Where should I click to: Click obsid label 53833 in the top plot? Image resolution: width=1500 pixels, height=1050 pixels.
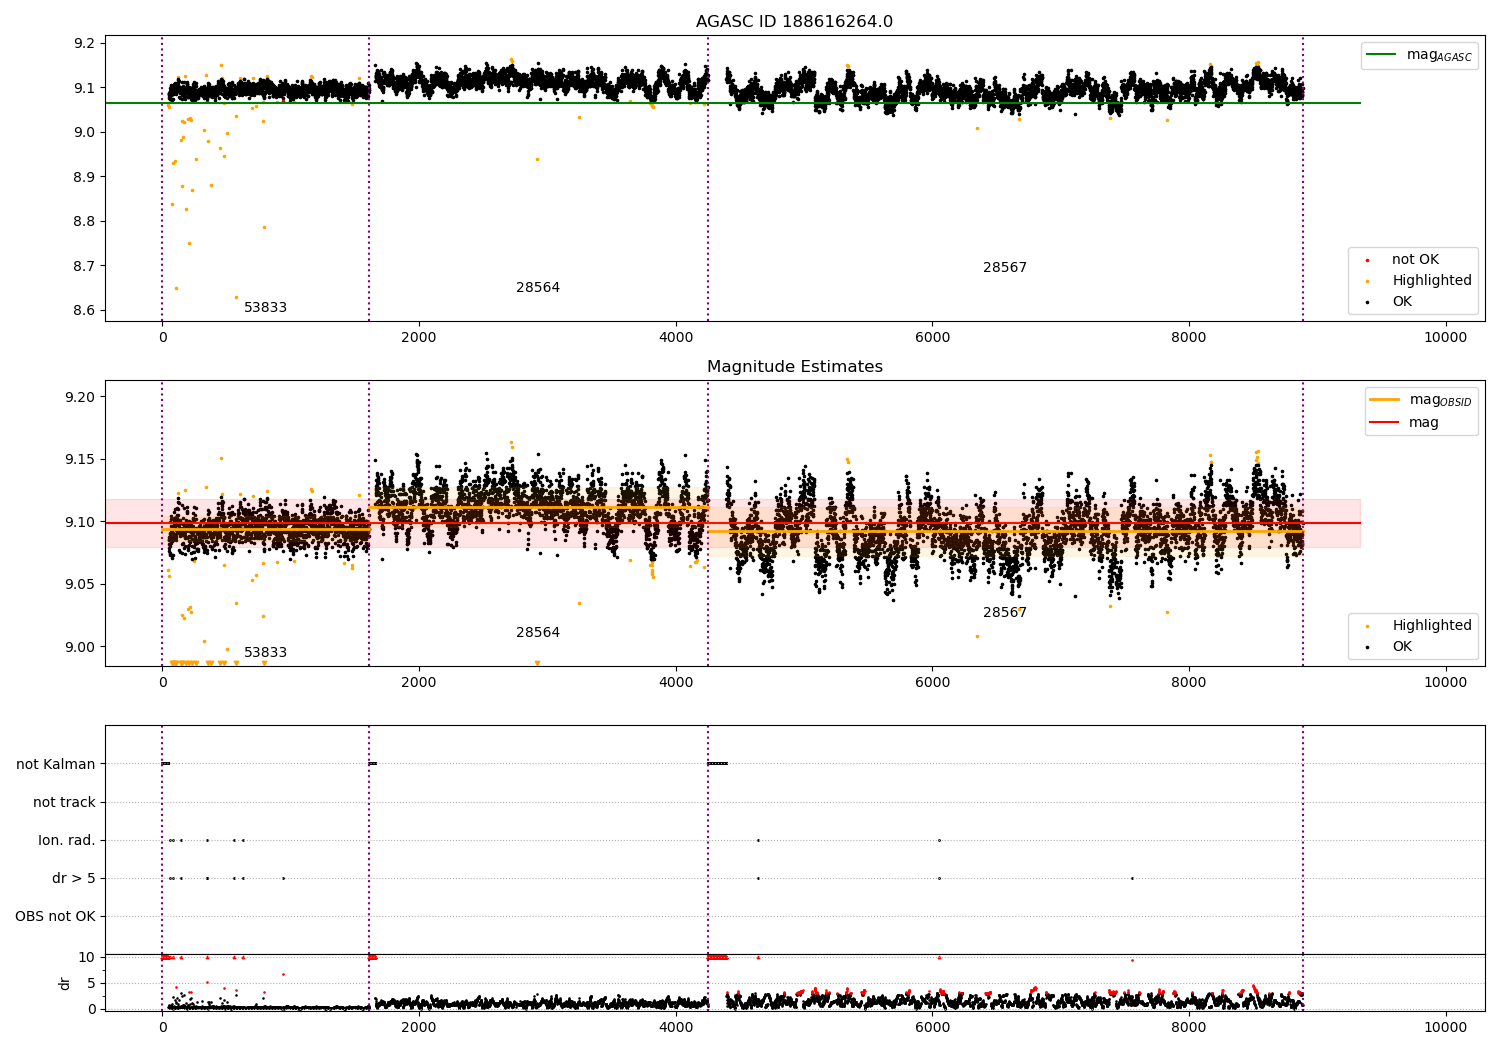pyautogui.click(x=265, y=308)
